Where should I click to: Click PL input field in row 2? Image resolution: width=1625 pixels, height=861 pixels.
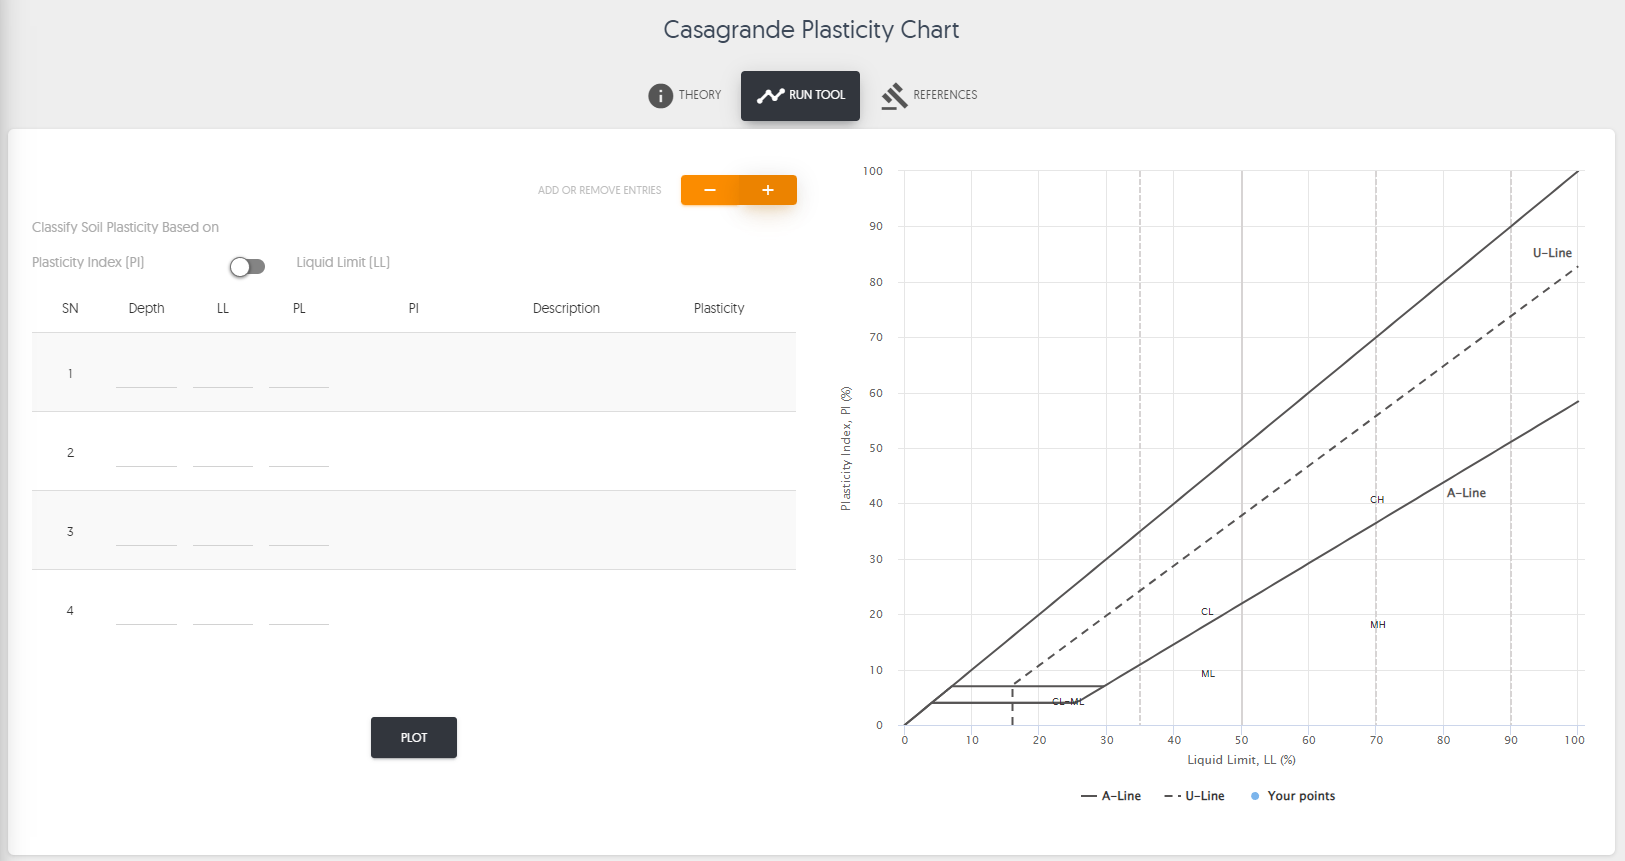point(299,454)
